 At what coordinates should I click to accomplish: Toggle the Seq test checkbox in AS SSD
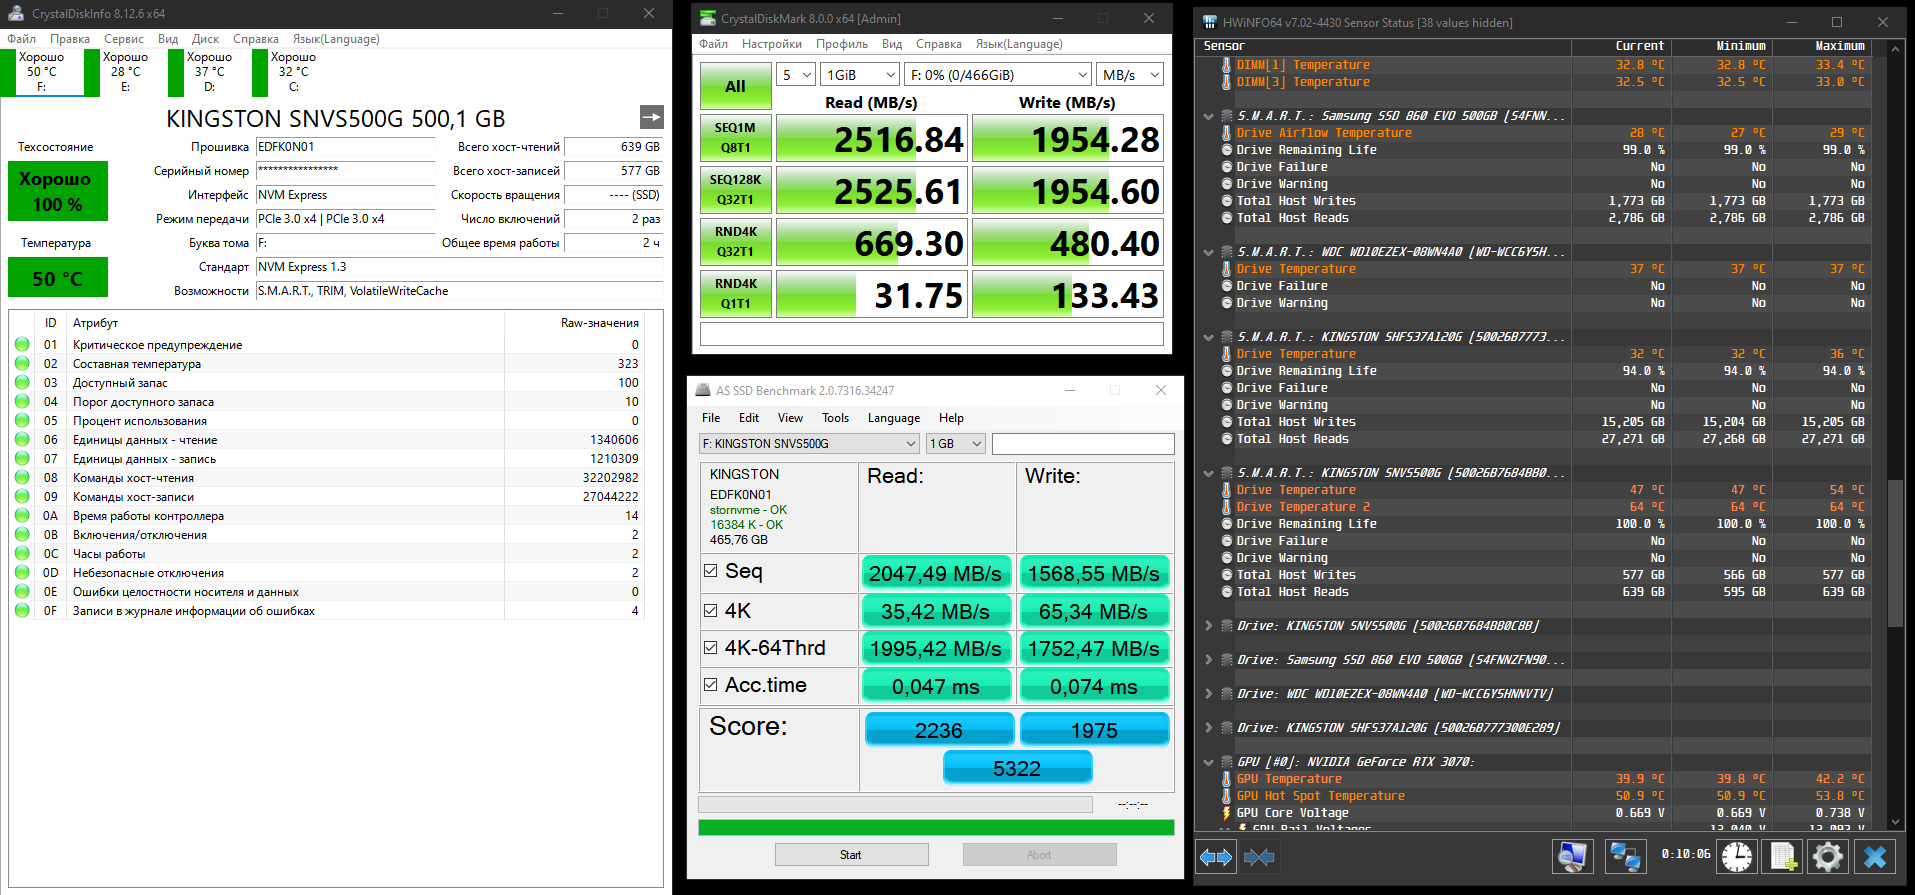pos(711,571)
